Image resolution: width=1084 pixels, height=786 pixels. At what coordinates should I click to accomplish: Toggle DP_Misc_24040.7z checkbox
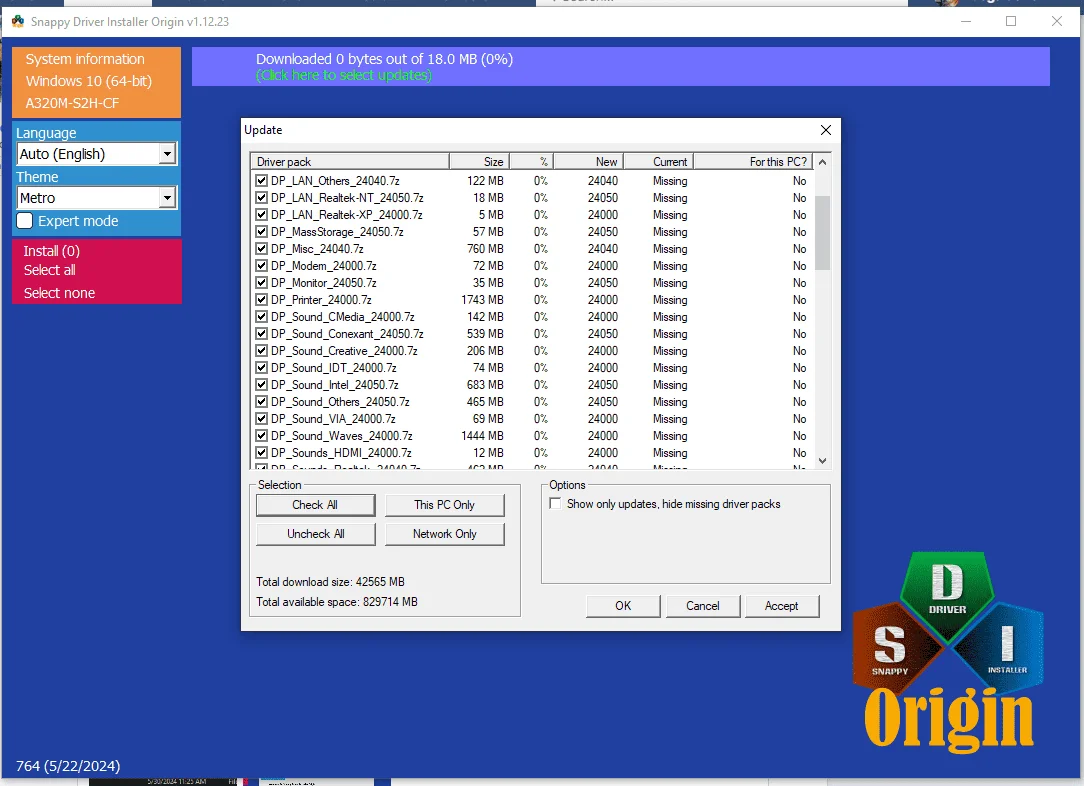click(261, 249)
